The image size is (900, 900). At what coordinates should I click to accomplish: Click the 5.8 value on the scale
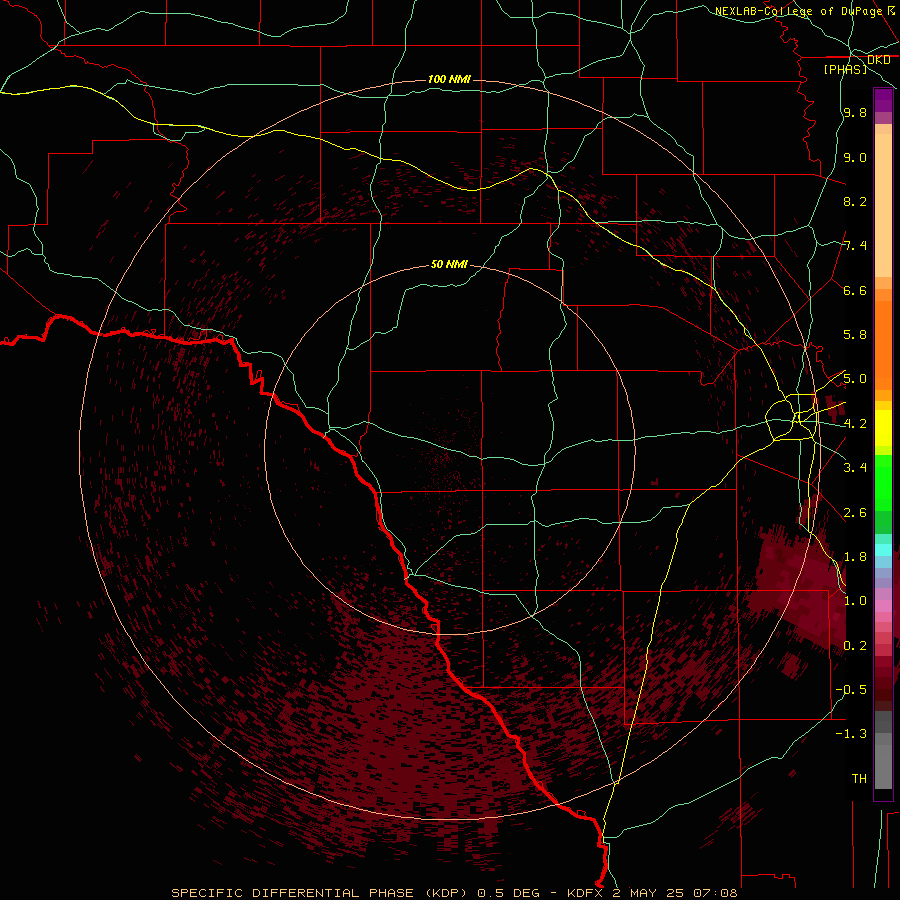[x=855, y=335]
